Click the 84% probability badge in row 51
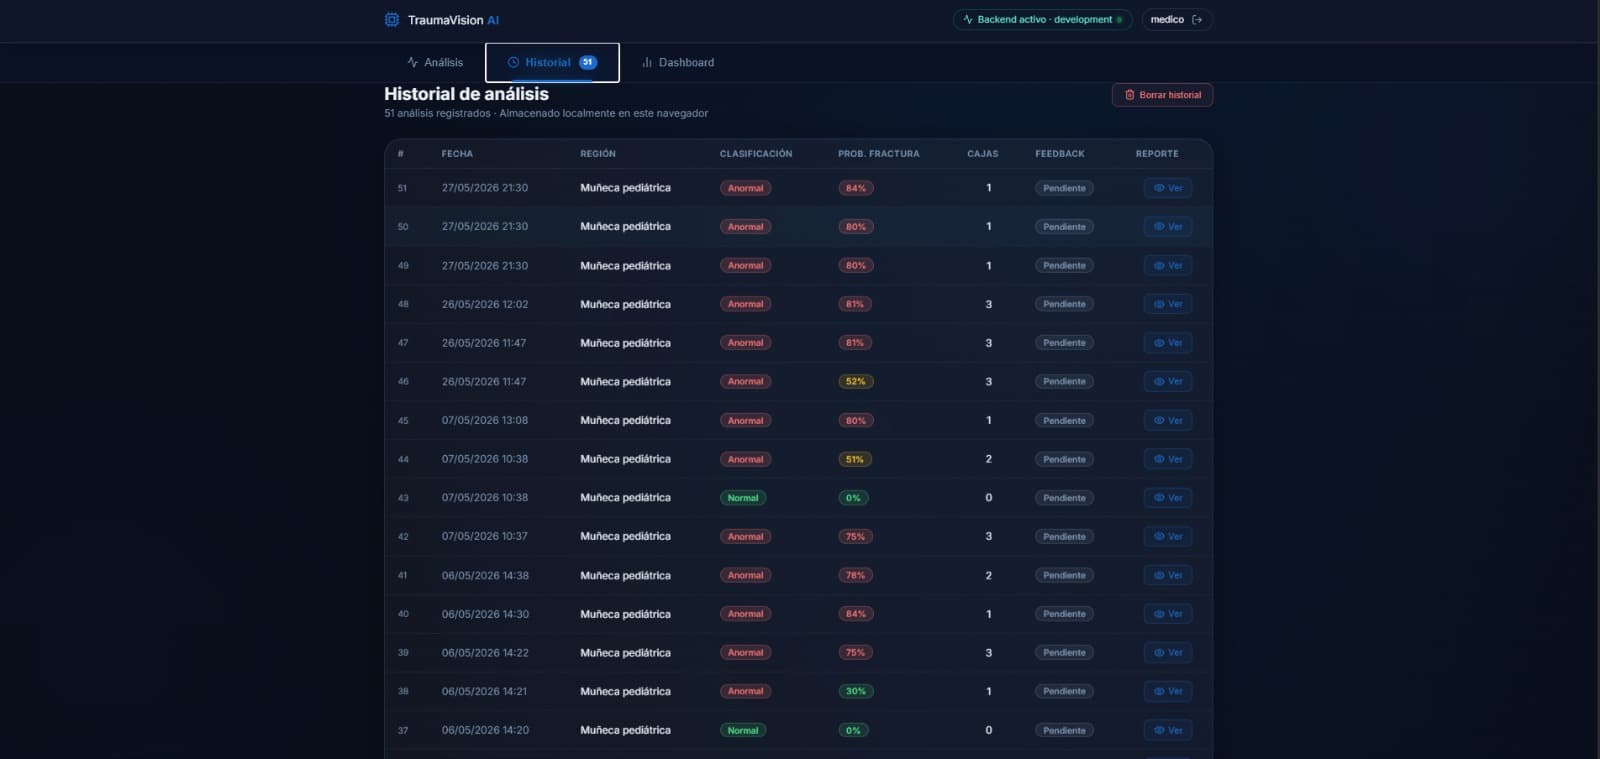The image size is (1600, 759). click(x=856, y=188)
